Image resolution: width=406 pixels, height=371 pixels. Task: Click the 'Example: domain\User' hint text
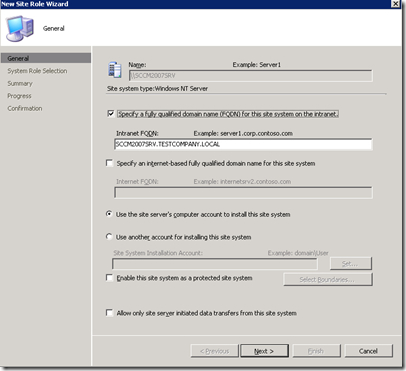click(298, 253)
